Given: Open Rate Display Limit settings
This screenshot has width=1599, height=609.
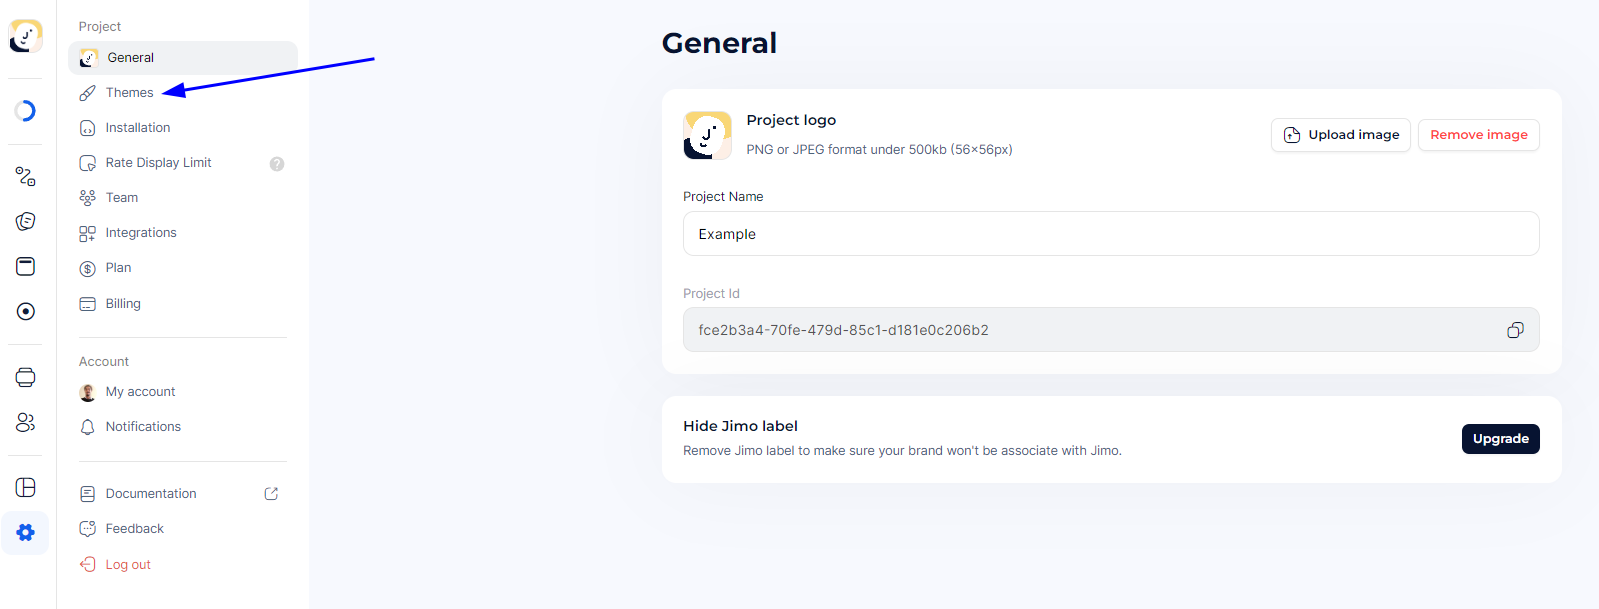Looking at the screenshot, I should pyautogui.click(x=158, y=163).
